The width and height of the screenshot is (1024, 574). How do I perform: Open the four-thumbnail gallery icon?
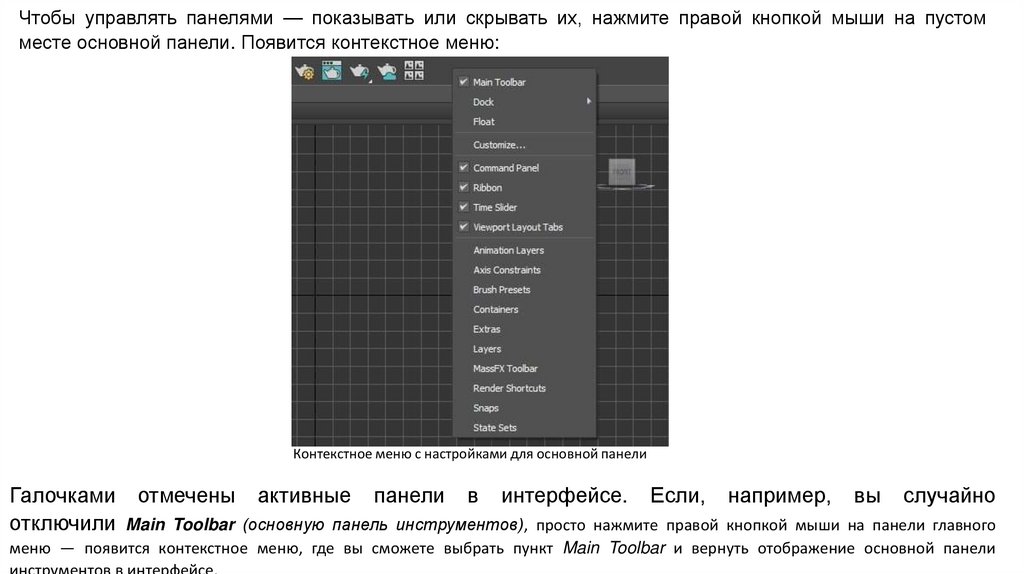coord(414,70)
